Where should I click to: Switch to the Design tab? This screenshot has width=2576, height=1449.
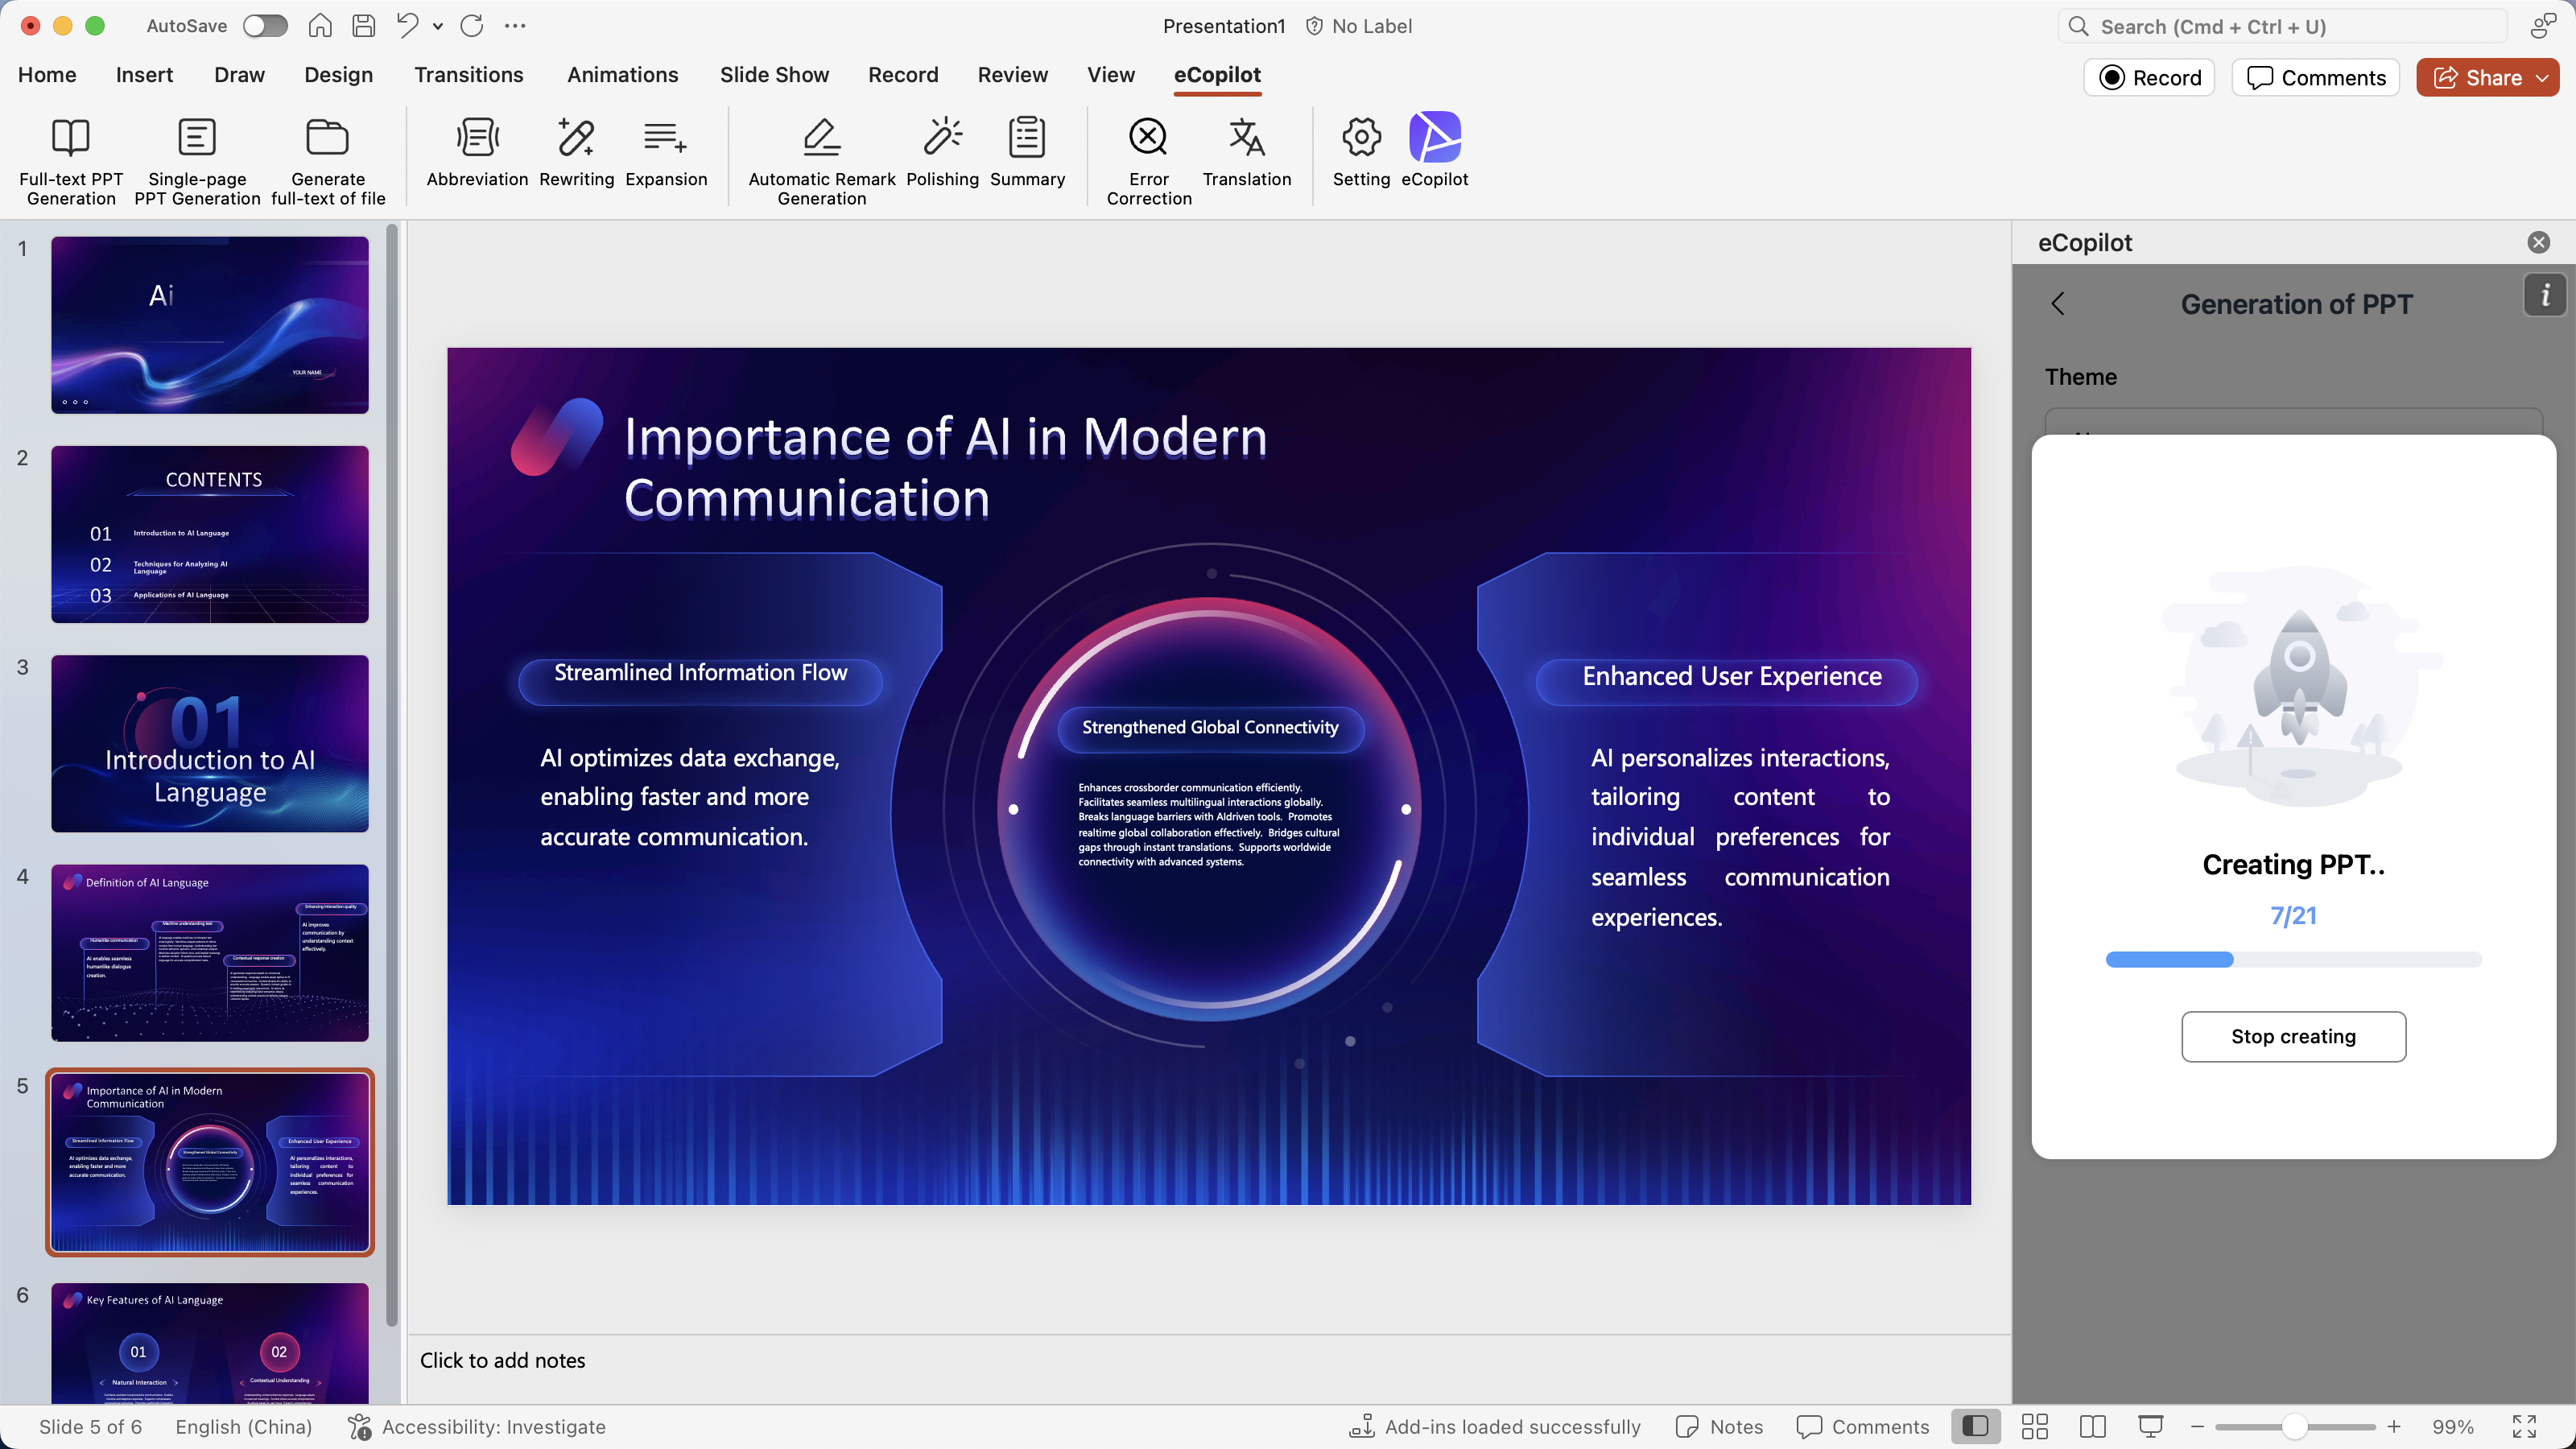pos(338,75)
